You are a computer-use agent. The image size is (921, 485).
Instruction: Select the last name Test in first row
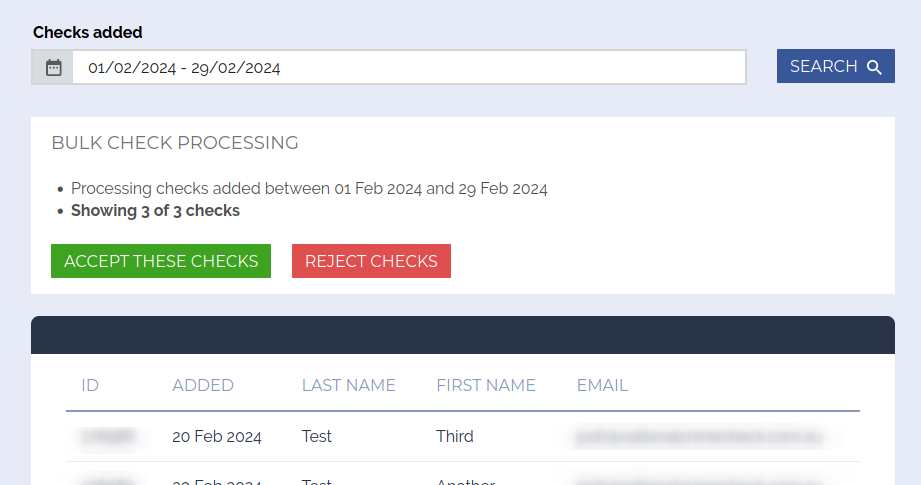(x=317, y=437)
